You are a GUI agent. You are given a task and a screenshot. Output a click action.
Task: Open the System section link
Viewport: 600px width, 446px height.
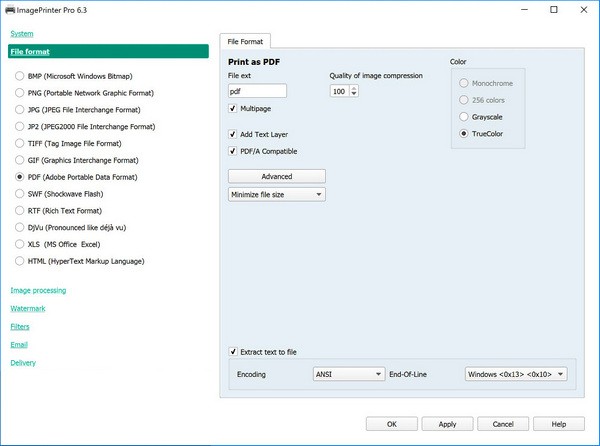21,33
